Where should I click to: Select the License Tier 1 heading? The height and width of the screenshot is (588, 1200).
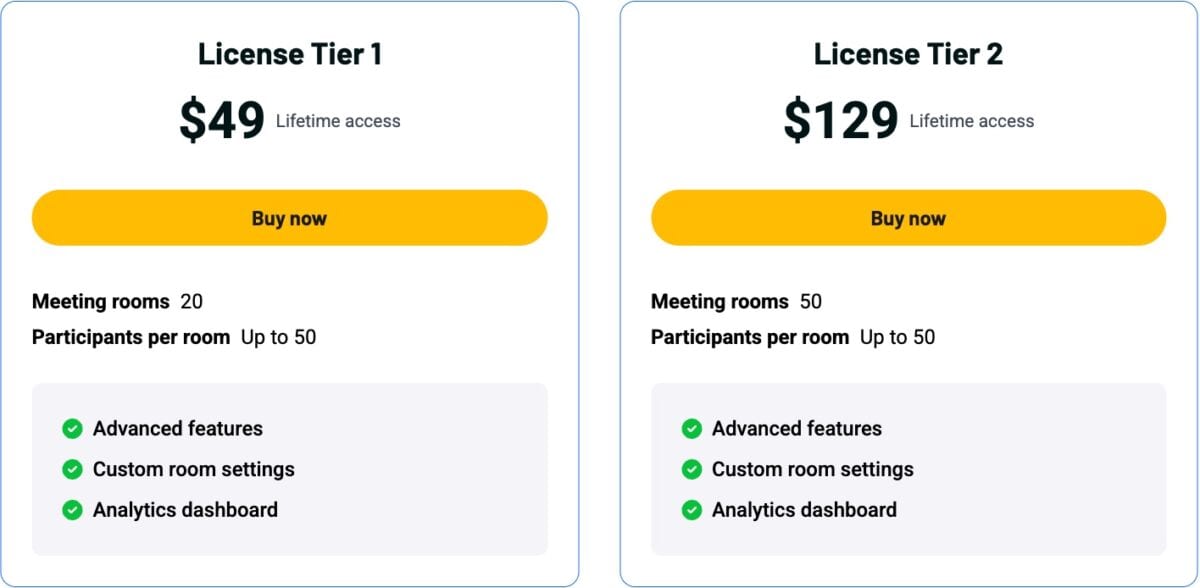click(x=290, y=54)
